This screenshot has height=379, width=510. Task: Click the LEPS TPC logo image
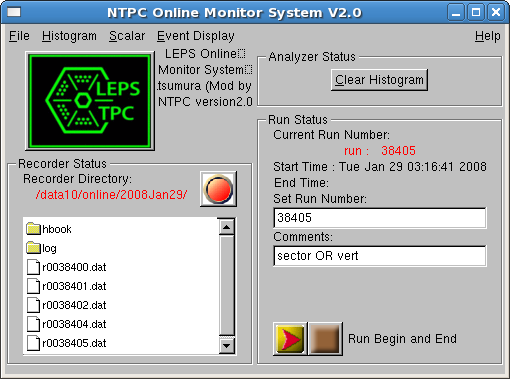coord(90,101)
